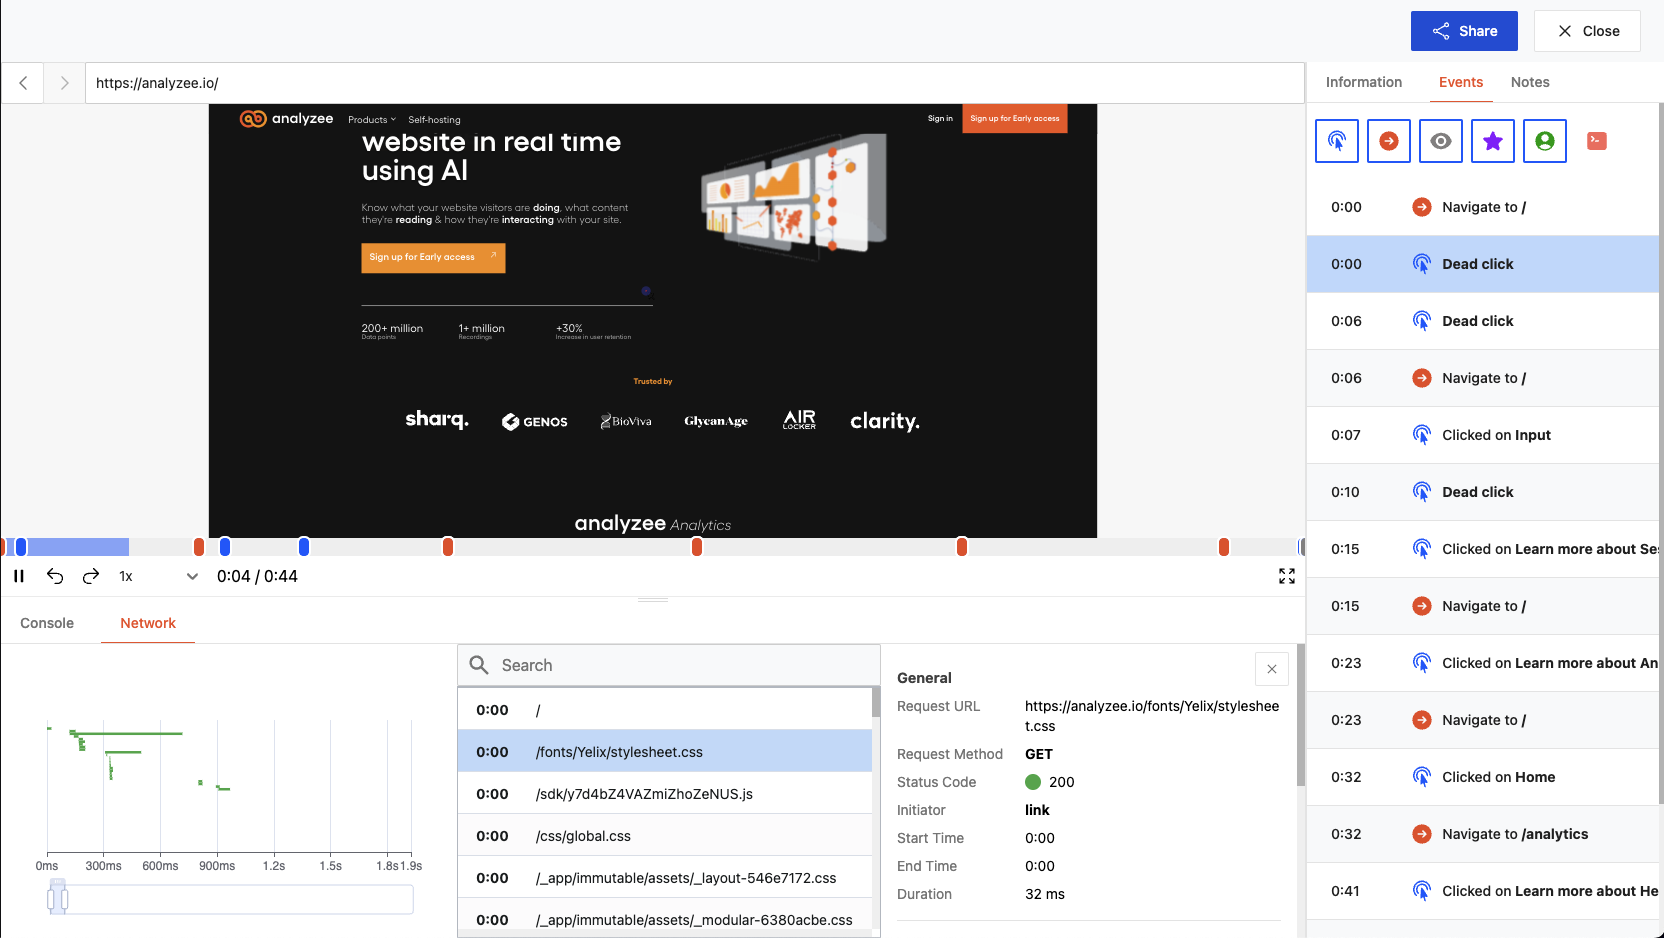Image resolution: width=1664 pixels, height=938 pixels.
Task: Toggle the navigation events filter icon
Action: (1389, 141)
